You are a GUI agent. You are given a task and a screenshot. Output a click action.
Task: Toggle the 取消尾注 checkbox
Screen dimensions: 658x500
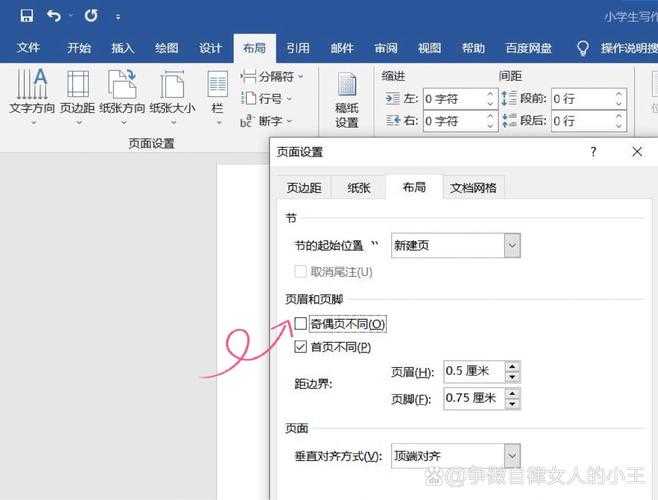[x=300, y=272]
